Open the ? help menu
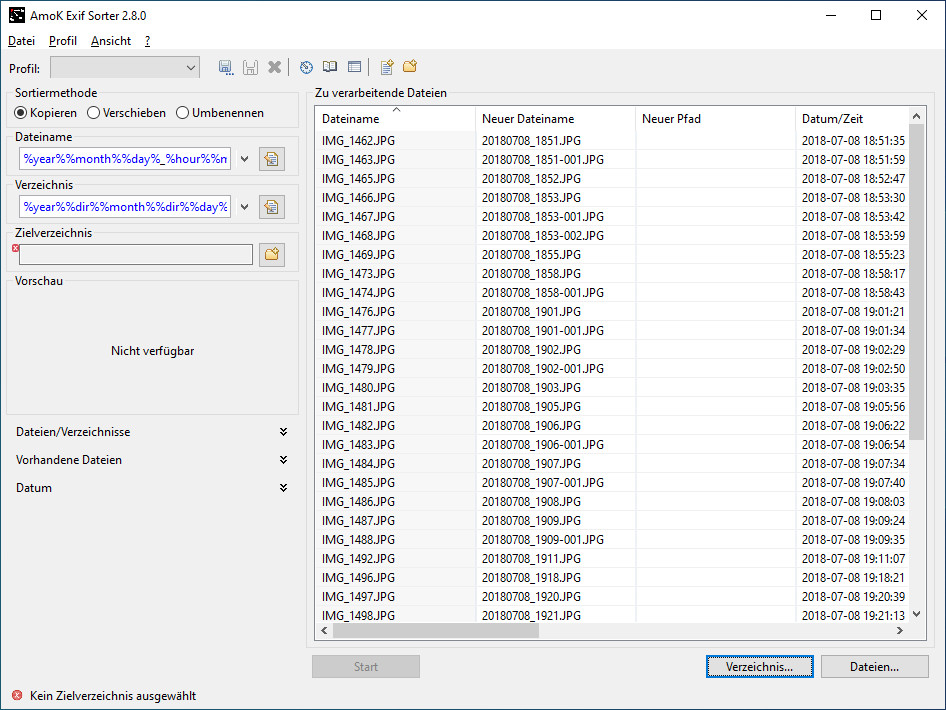The width and height of the screenshot is (946, 710). pyautogui.click(x=147, y=41)
